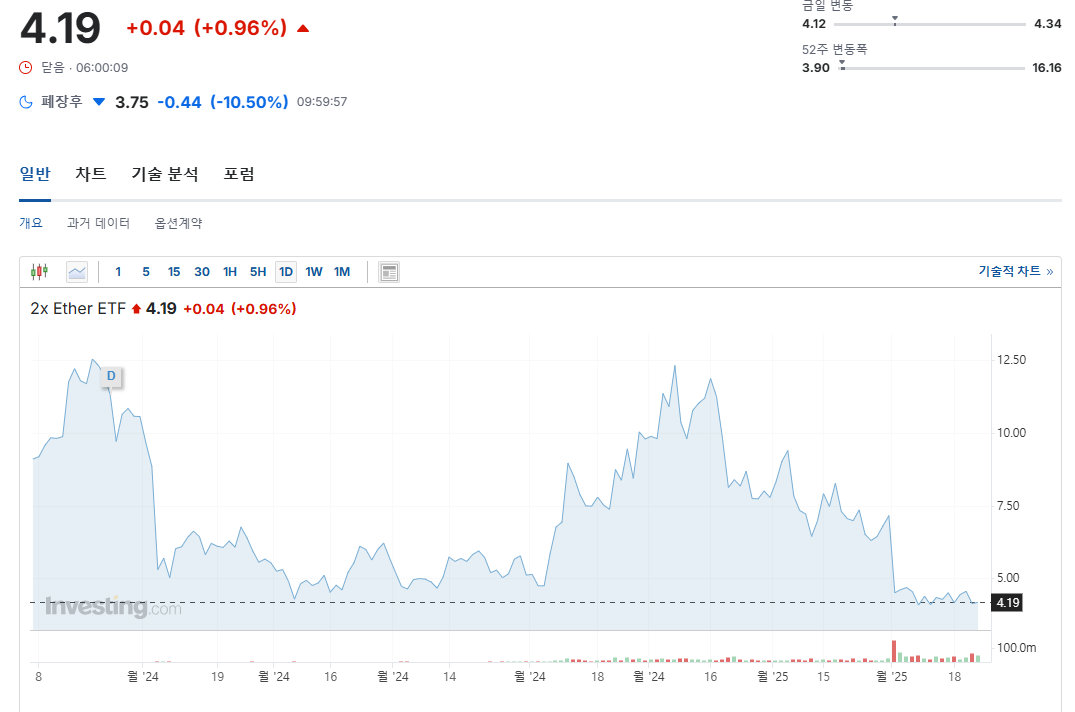Select the 5H interval
Image resolution: width=1075 pixels, height=712 pixels.
258,272
